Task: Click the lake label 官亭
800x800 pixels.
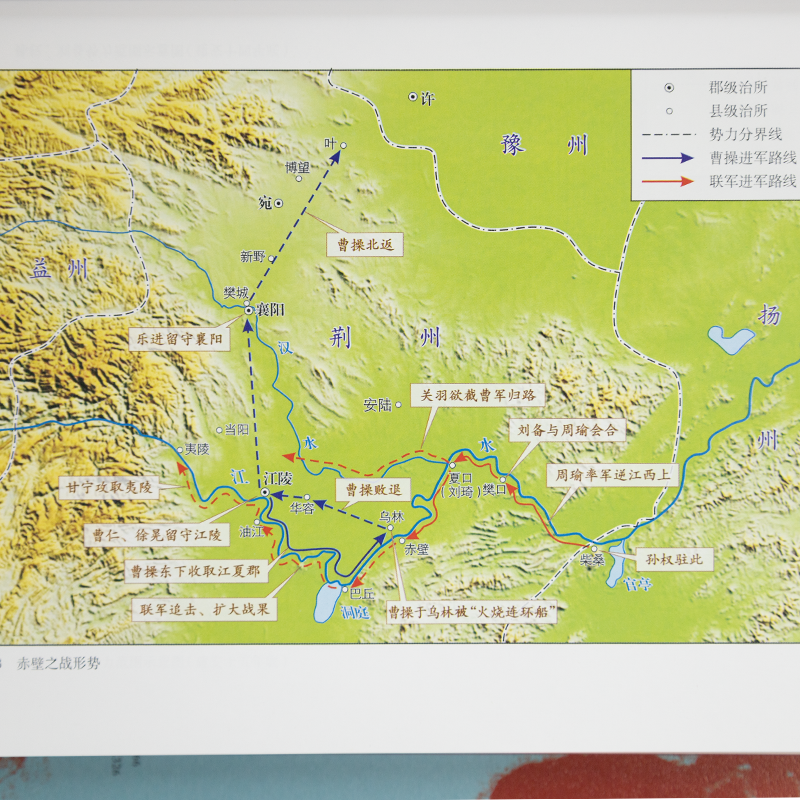Action: pos(637,584)
